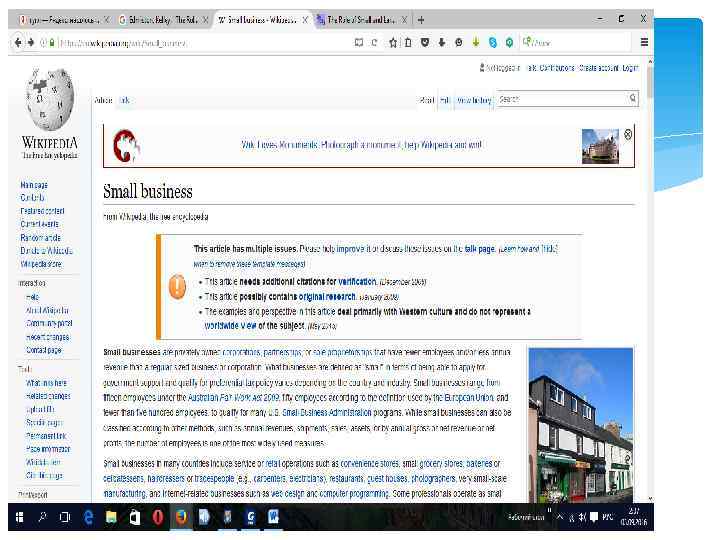Reload the page with the refresh icon

[374, 43]
